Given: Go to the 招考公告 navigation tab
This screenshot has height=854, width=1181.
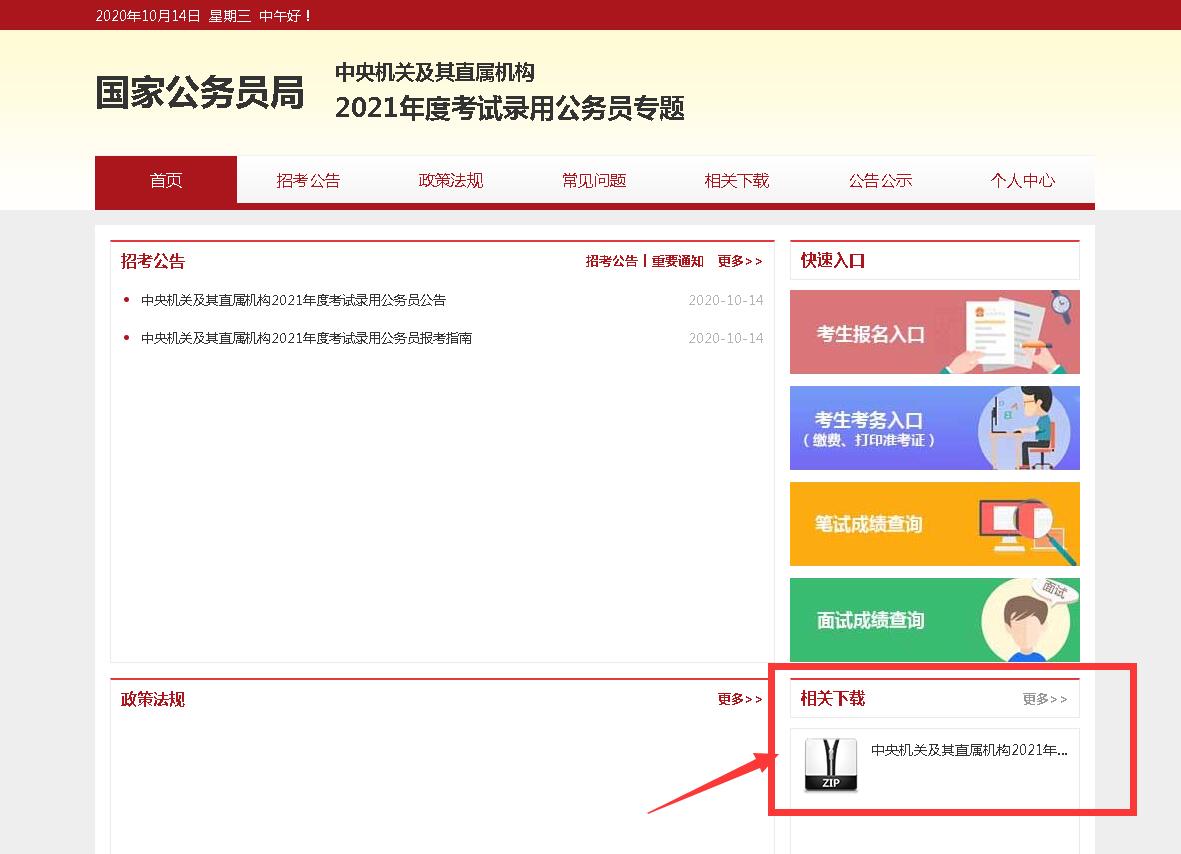Looking at the screenshot, I should 308,181.
